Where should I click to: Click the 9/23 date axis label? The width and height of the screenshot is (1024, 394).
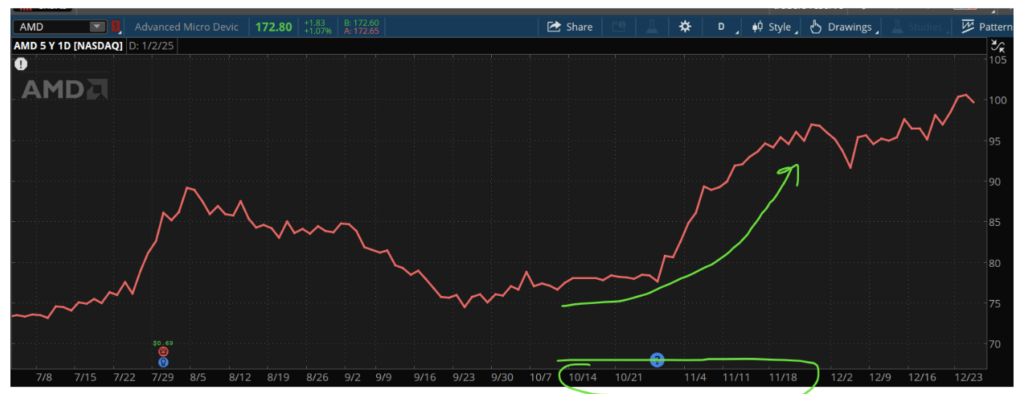(463, 378)
